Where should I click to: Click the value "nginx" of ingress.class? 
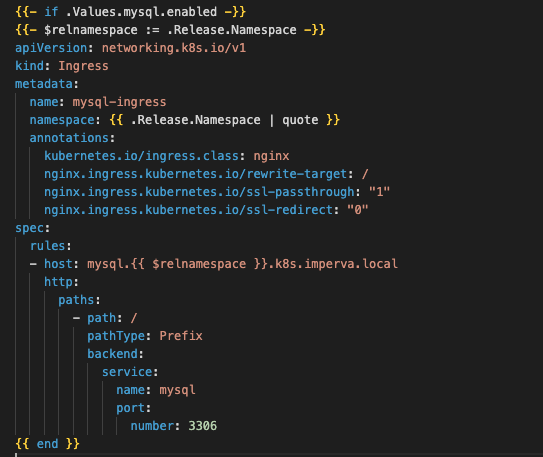[x=272, y=156]
